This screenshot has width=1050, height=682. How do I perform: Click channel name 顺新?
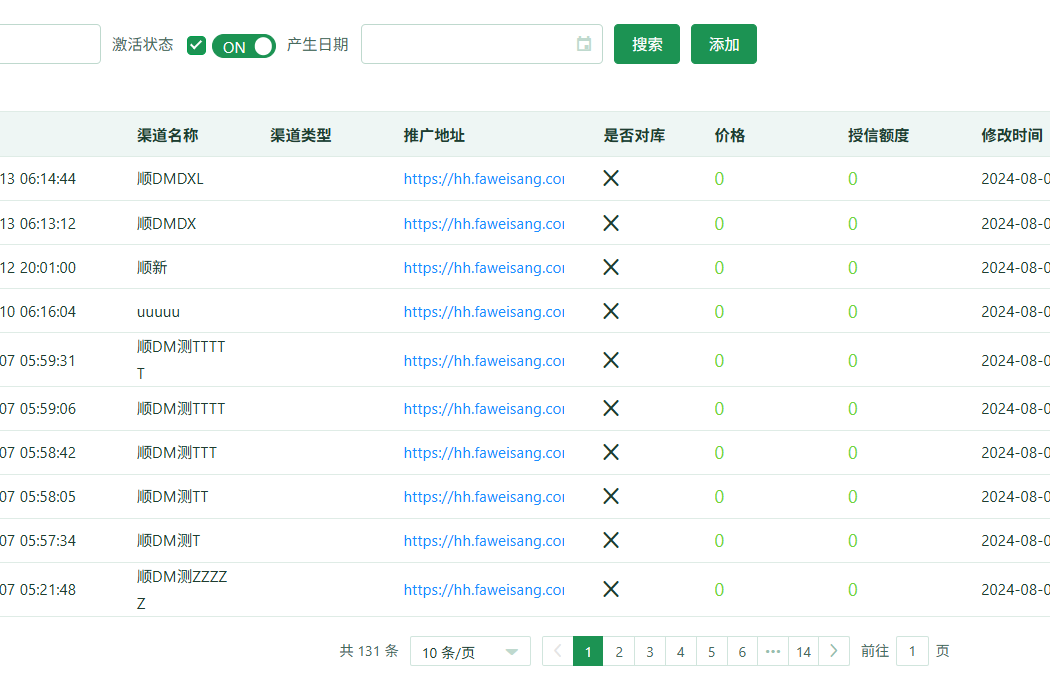(x=152, y=268)
